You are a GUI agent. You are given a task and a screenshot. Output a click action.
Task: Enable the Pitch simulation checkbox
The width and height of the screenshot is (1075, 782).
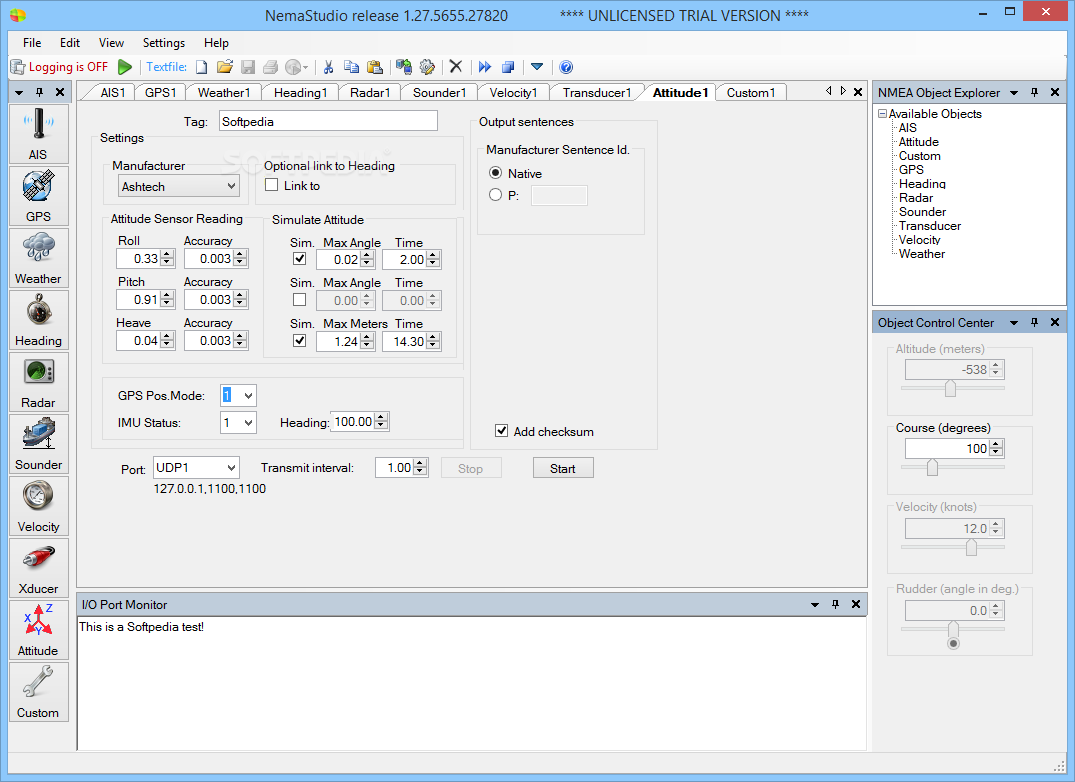coord(299,300)
